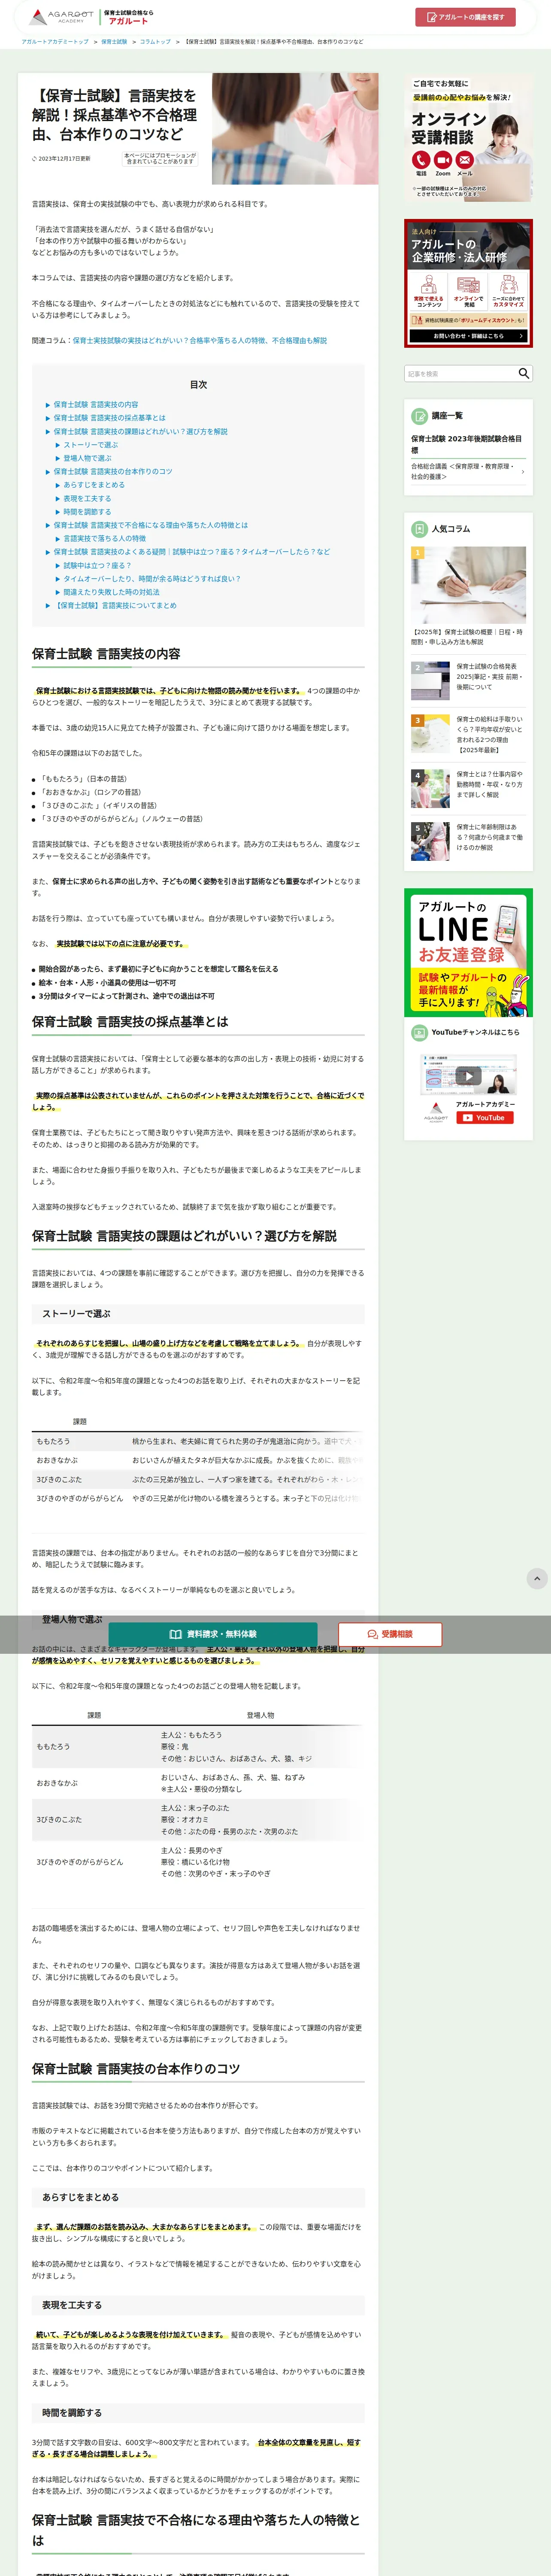
Task: Click the scroll-to-top round arrow button
Action: pos(537,1579)
